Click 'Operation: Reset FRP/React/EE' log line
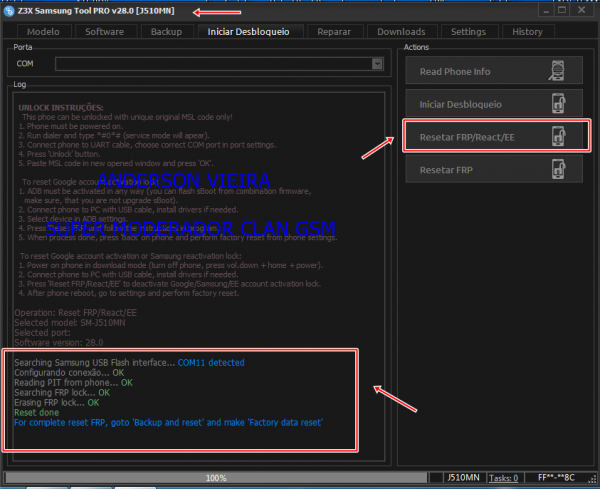Viewport: 600px width, 489px height. click(x=76, y=313)
